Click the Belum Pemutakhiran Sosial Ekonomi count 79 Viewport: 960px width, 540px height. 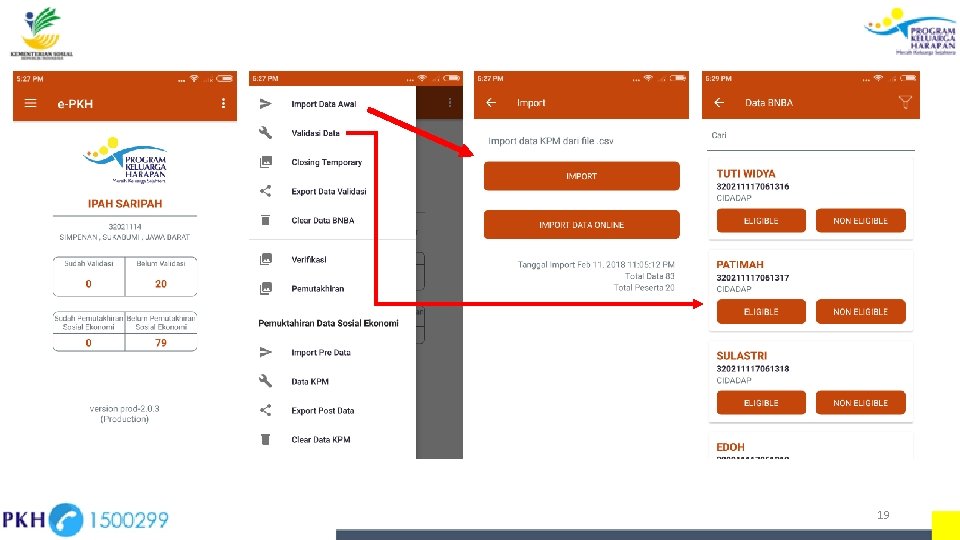tap(161, 343)
